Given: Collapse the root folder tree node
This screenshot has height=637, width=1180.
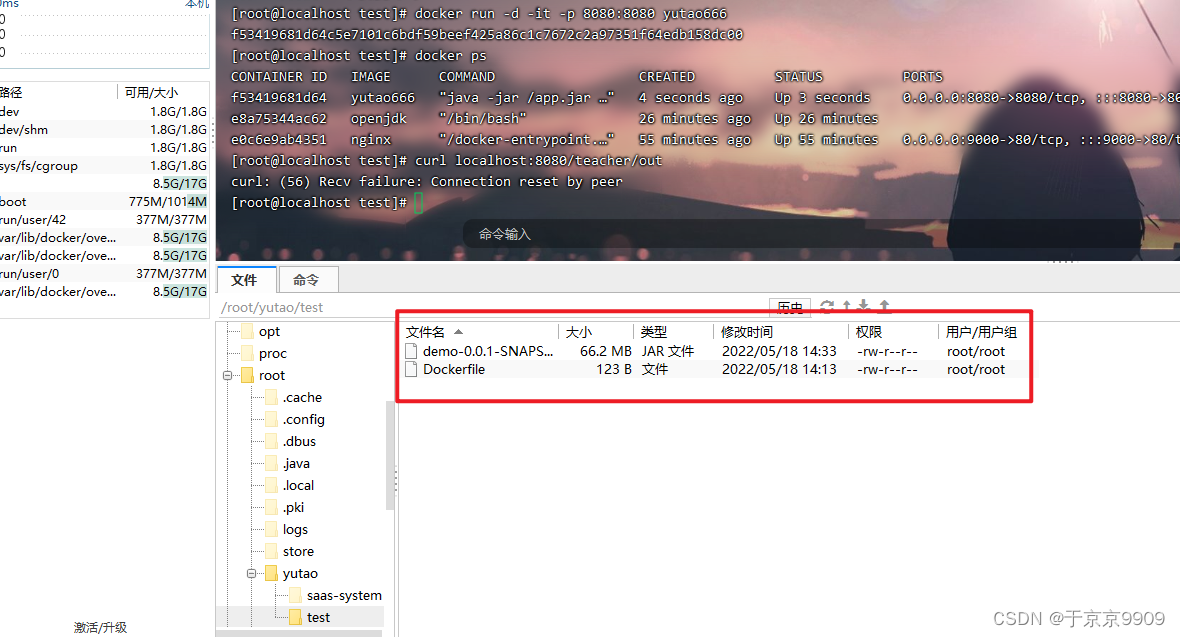Looking at the screenshot, I should point(227,375).
